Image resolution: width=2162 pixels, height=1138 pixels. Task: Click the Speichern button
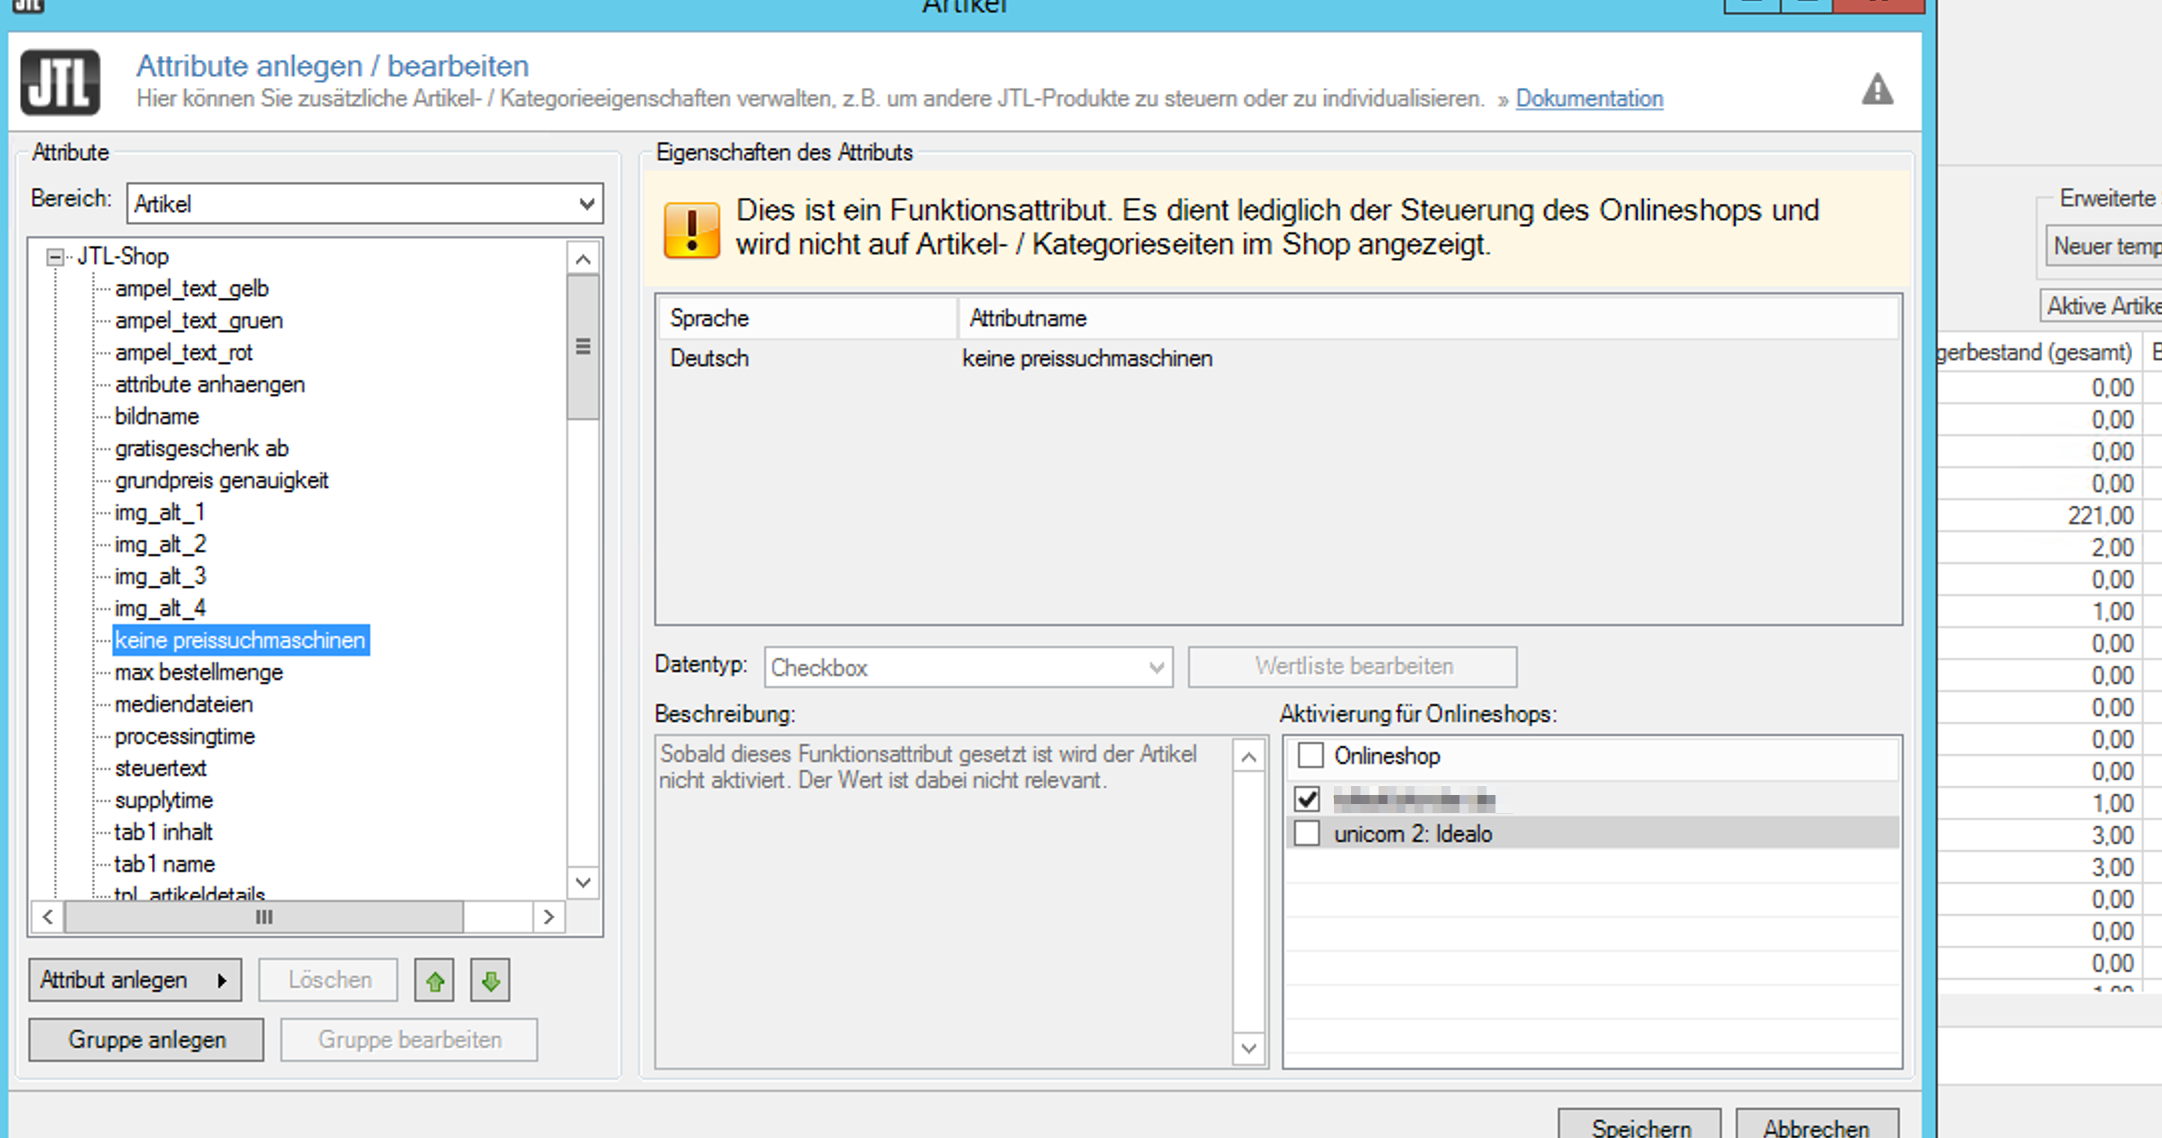click(x=1640, y=1126)
